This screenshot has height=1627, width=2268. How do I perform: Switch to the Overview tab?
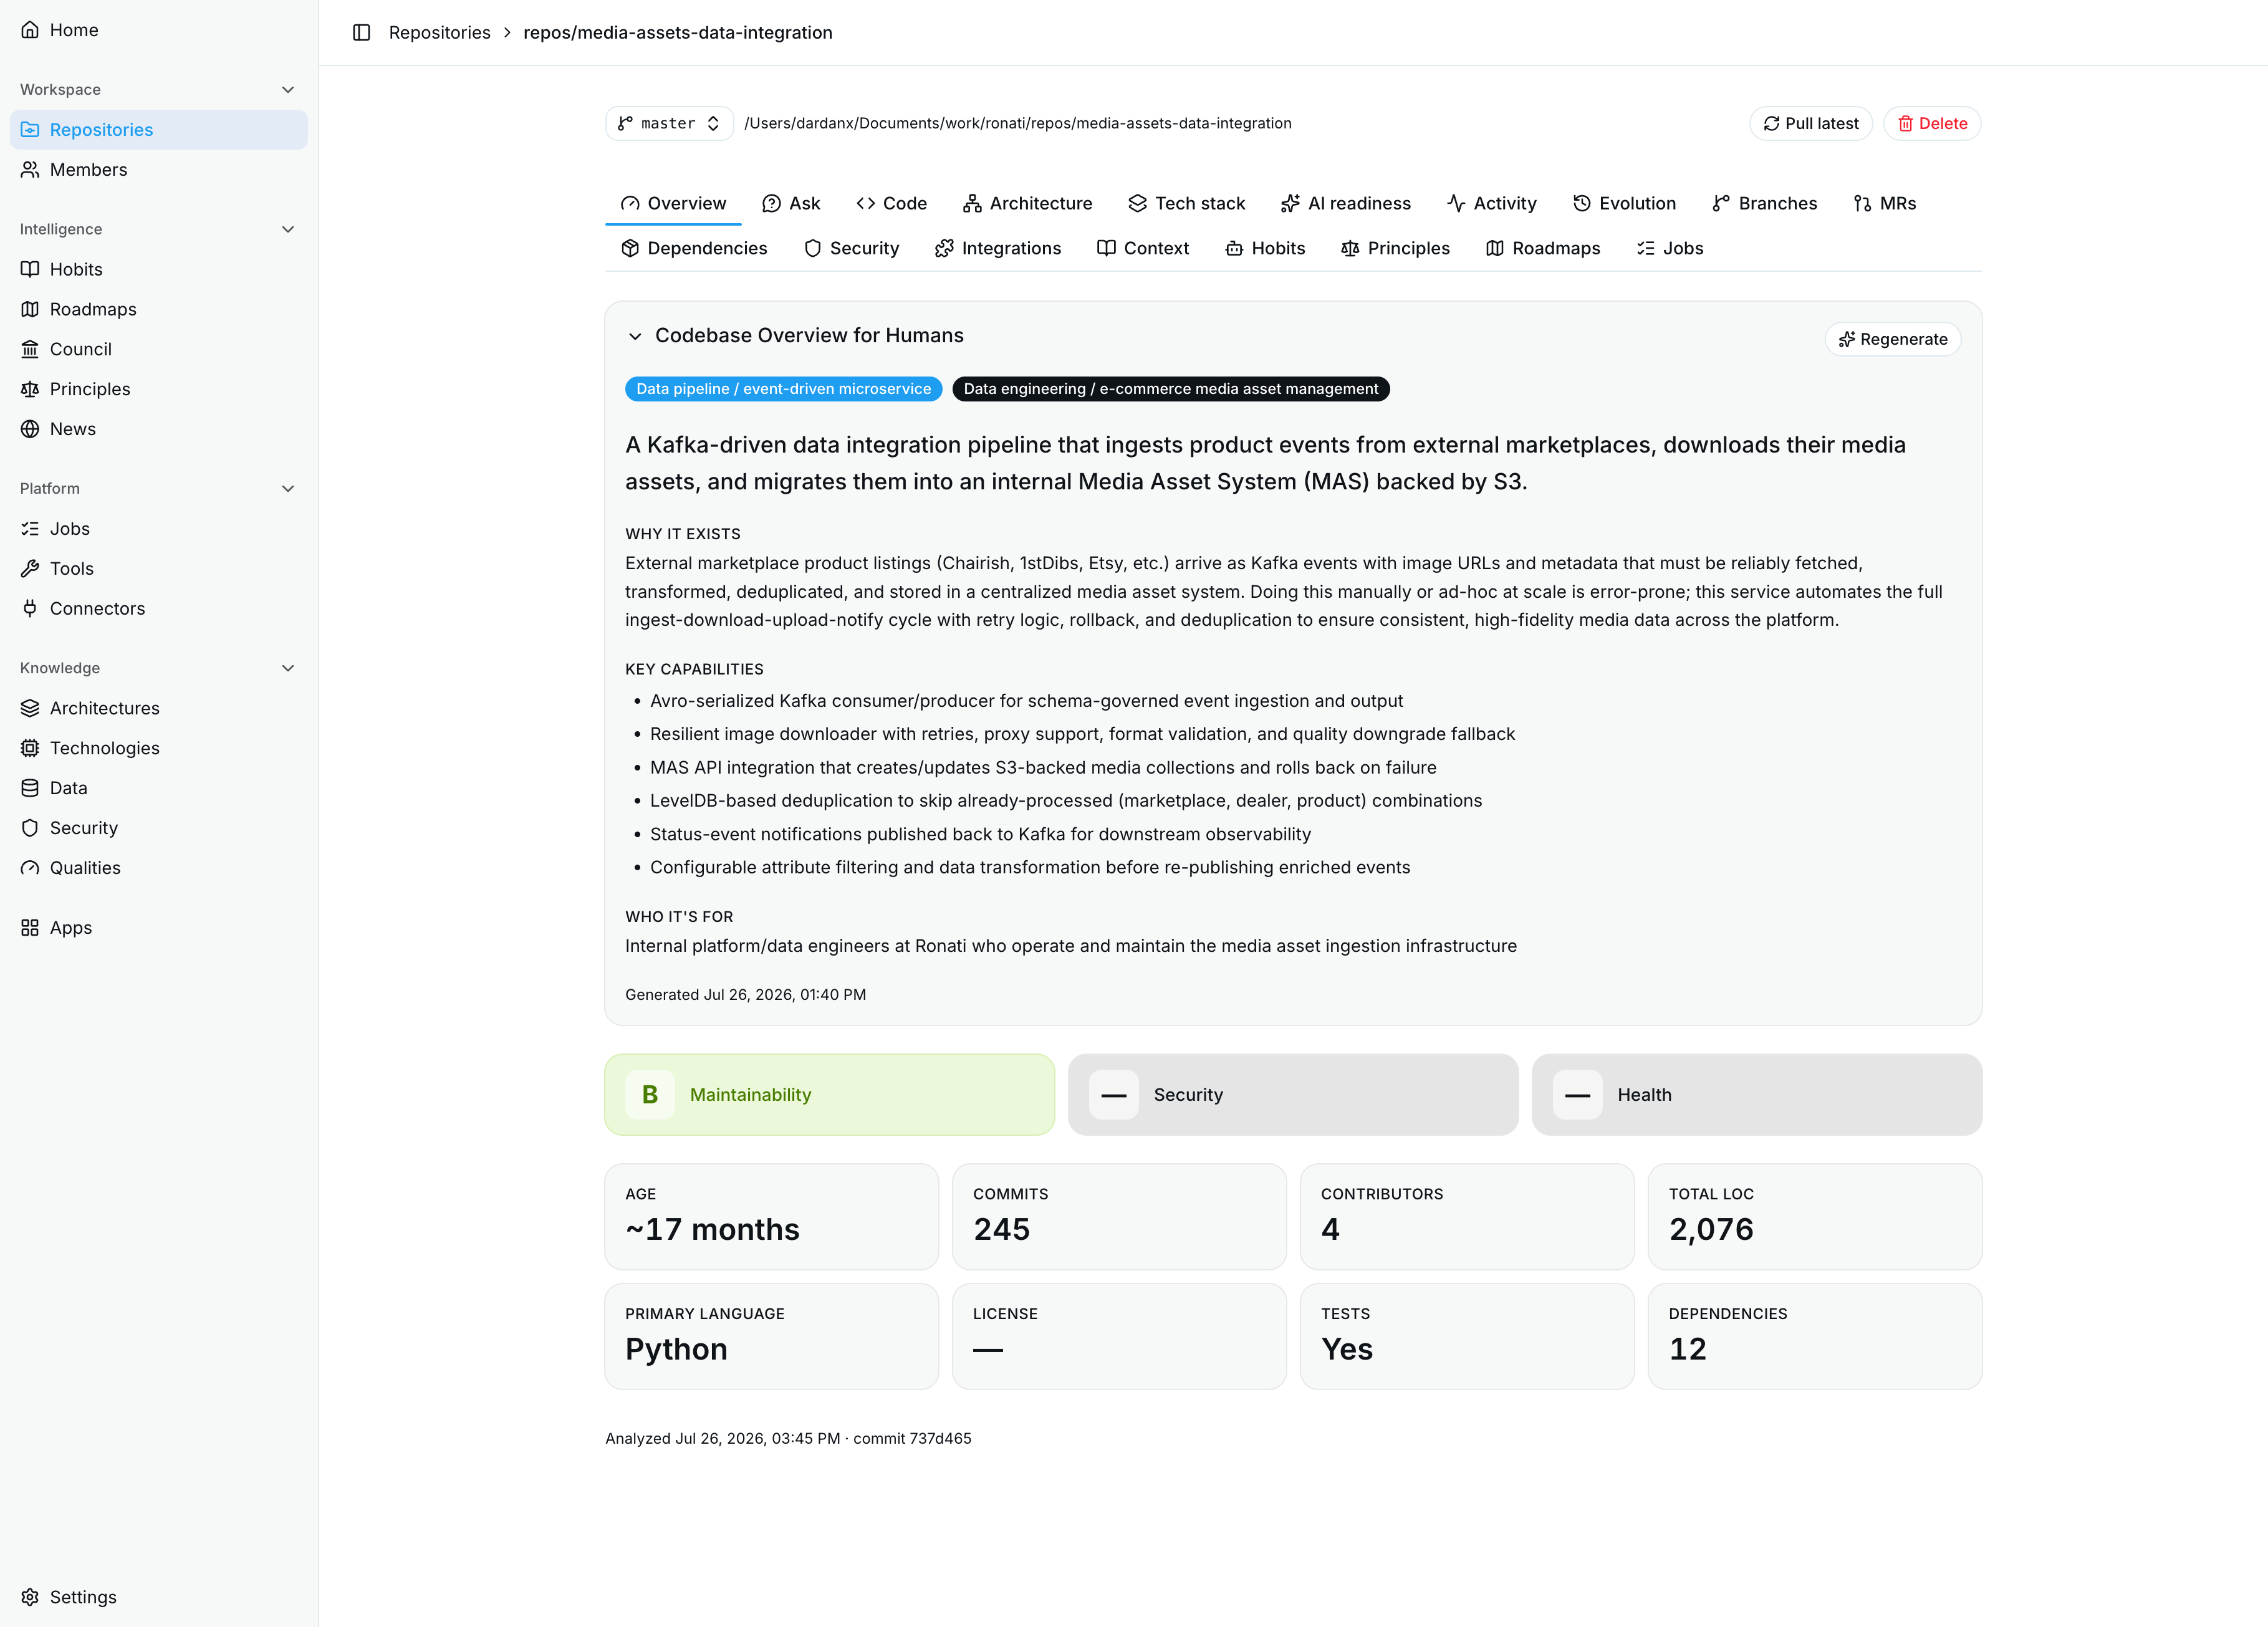point(673,203)
